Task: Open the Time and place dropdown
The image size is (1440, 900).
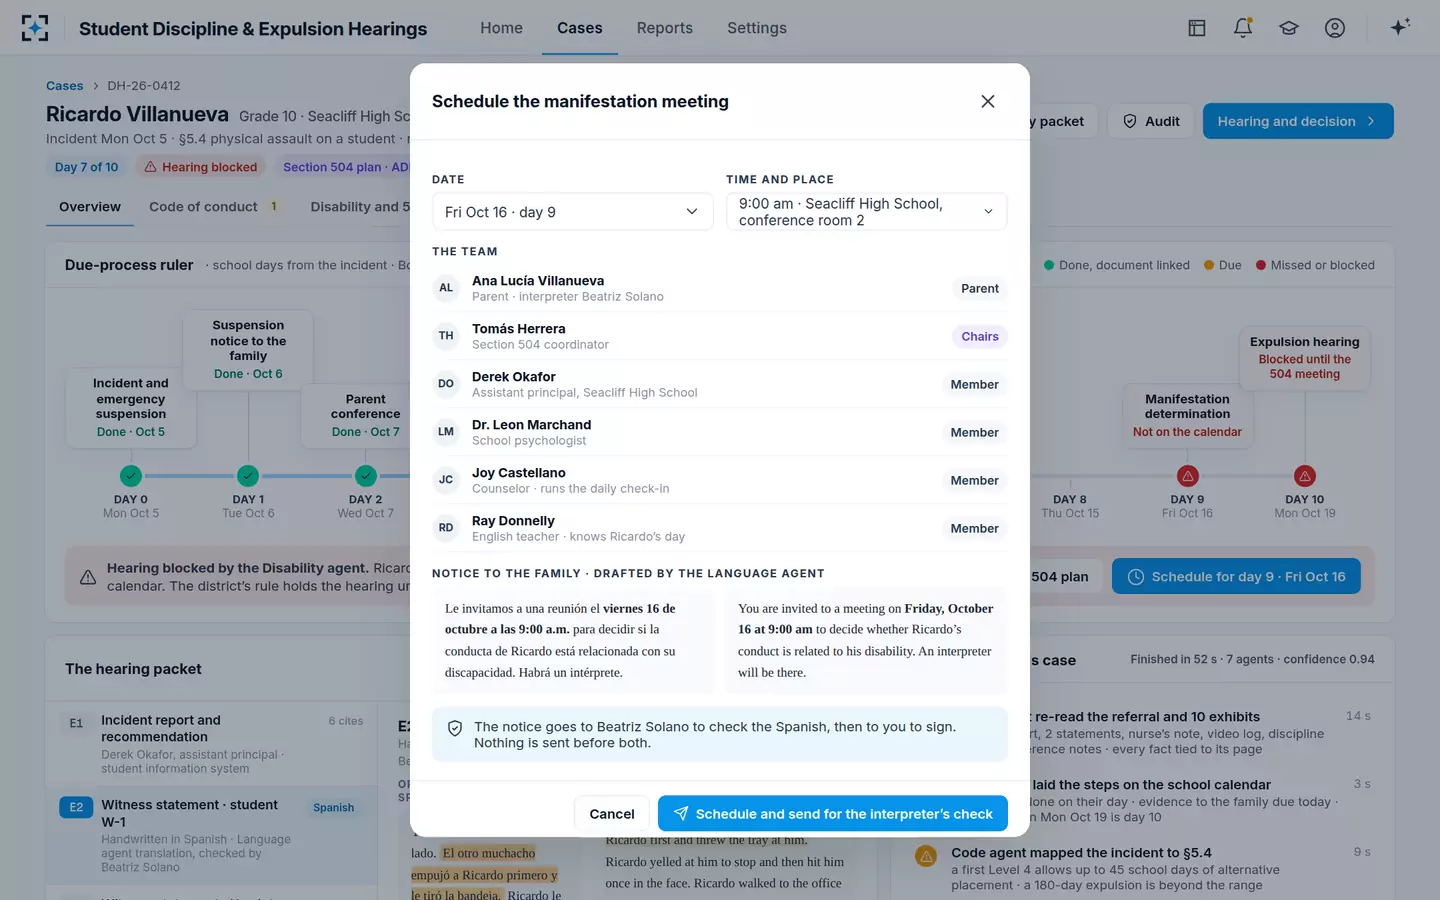Action: tap(866, 212)
